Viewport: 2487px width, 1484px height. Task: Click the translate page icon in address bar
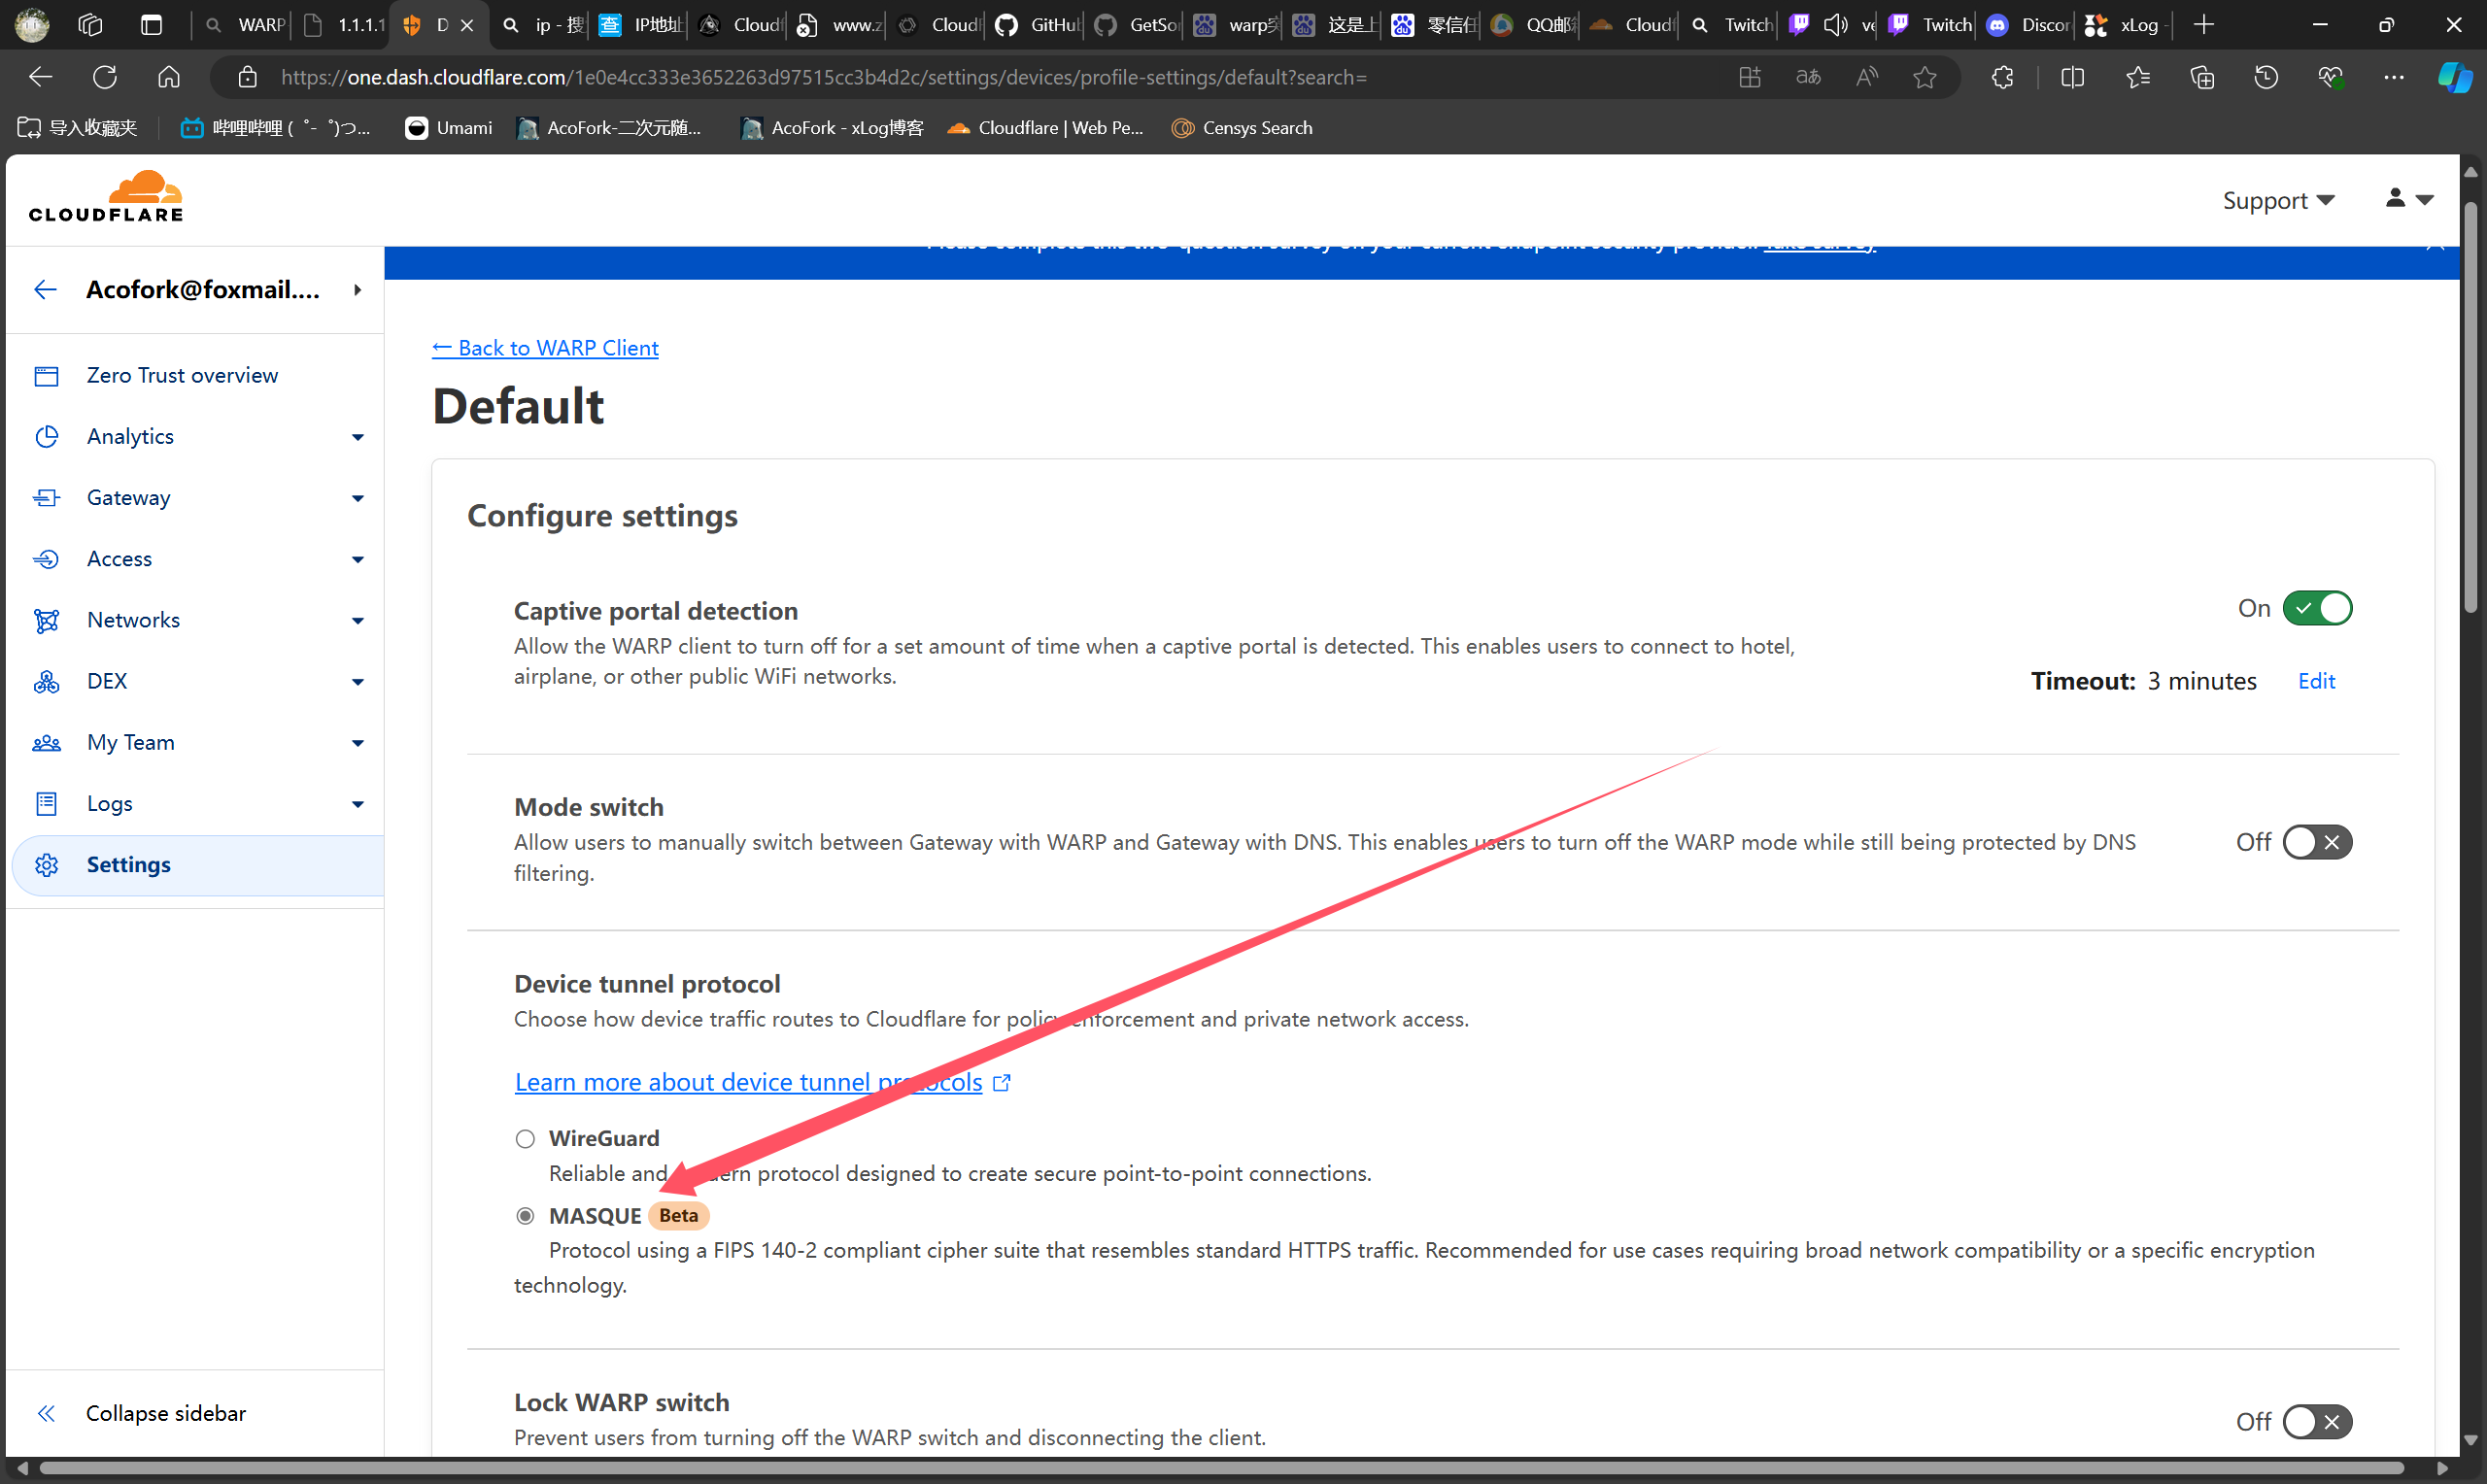pos(1808,77)
